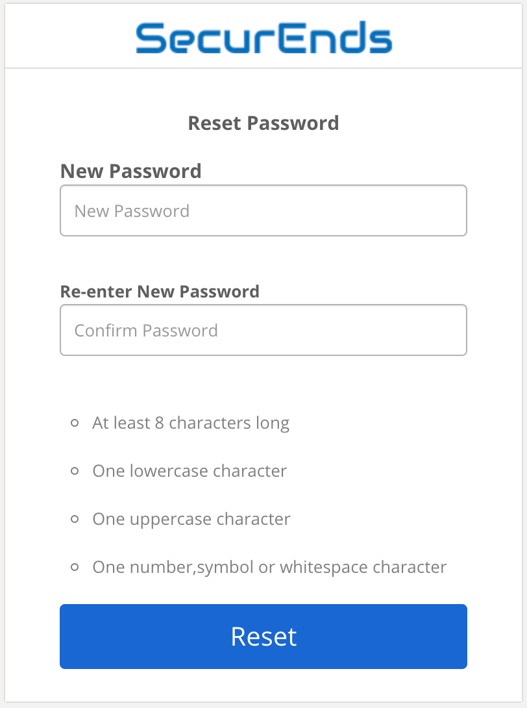Viewport: 527px width, 708px height.
Task: Click the bullet beside the number/symbol requirement
Action: click(x=75, y=567)
